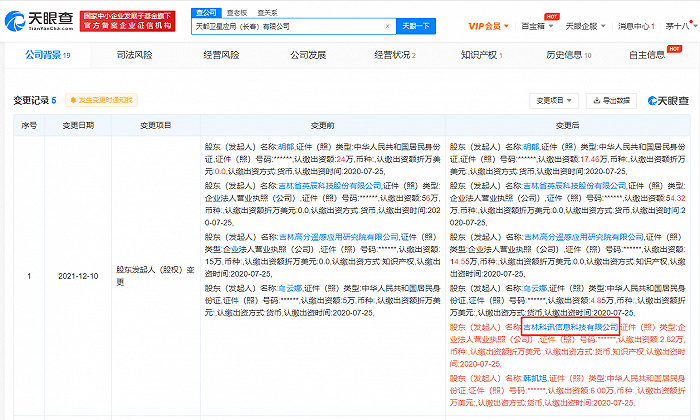The image size is (700, 420).
Task: Open the 茅十八 user account menu
Action: click(681, 26)
